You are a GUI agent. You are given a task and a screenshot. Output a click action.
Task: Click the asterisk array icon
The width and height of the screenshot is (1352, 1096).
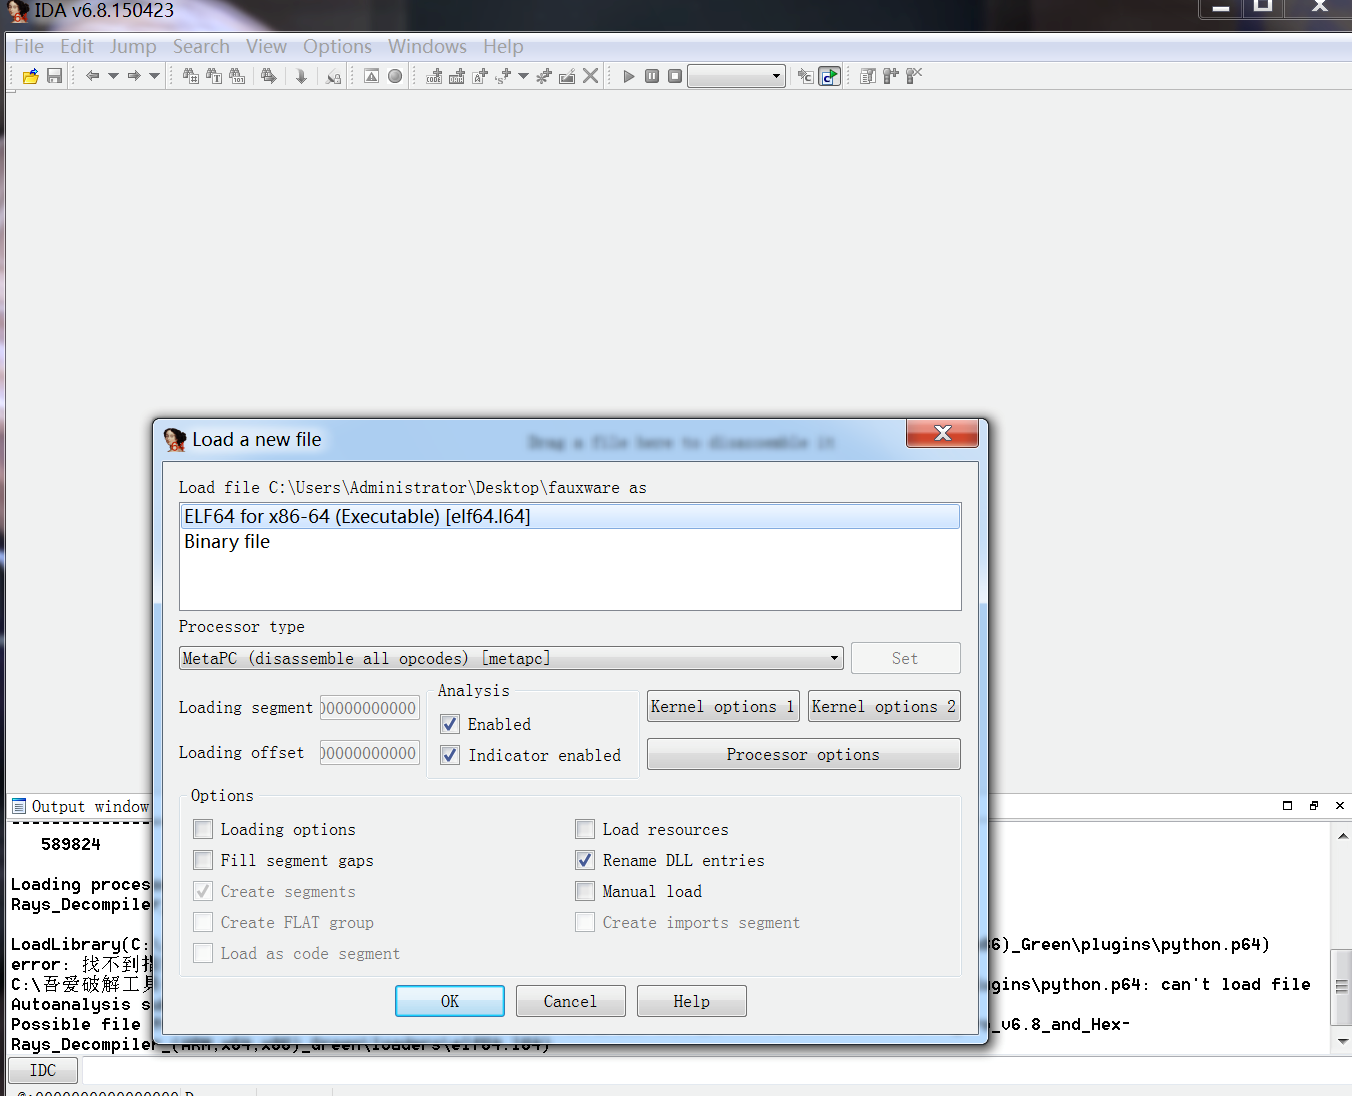pyautogui.click(x=544, y=76)
